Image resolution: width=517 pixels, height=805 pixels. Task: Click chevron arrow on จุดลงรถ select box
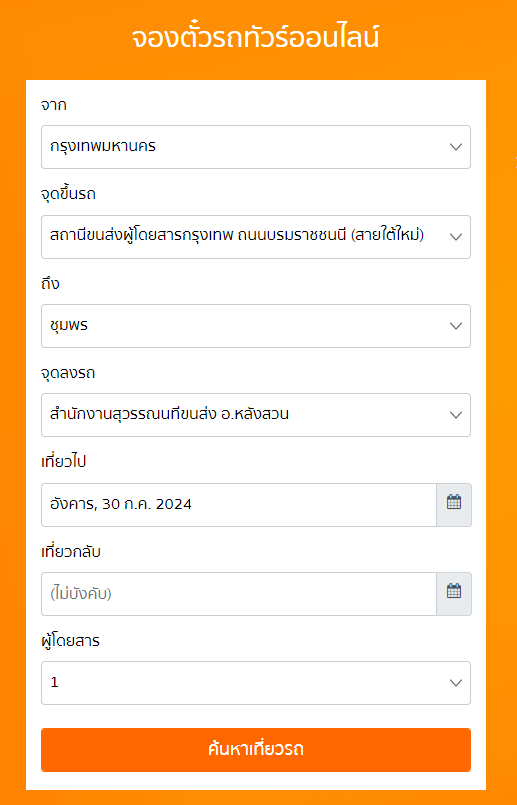tap(455, 415)
